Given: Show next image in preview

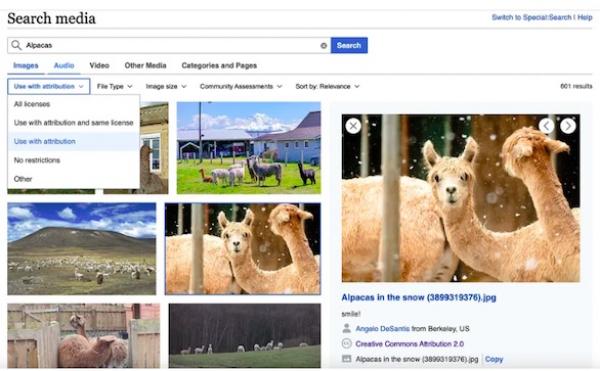Looking at the screenshot, I should tap(568, 126).
